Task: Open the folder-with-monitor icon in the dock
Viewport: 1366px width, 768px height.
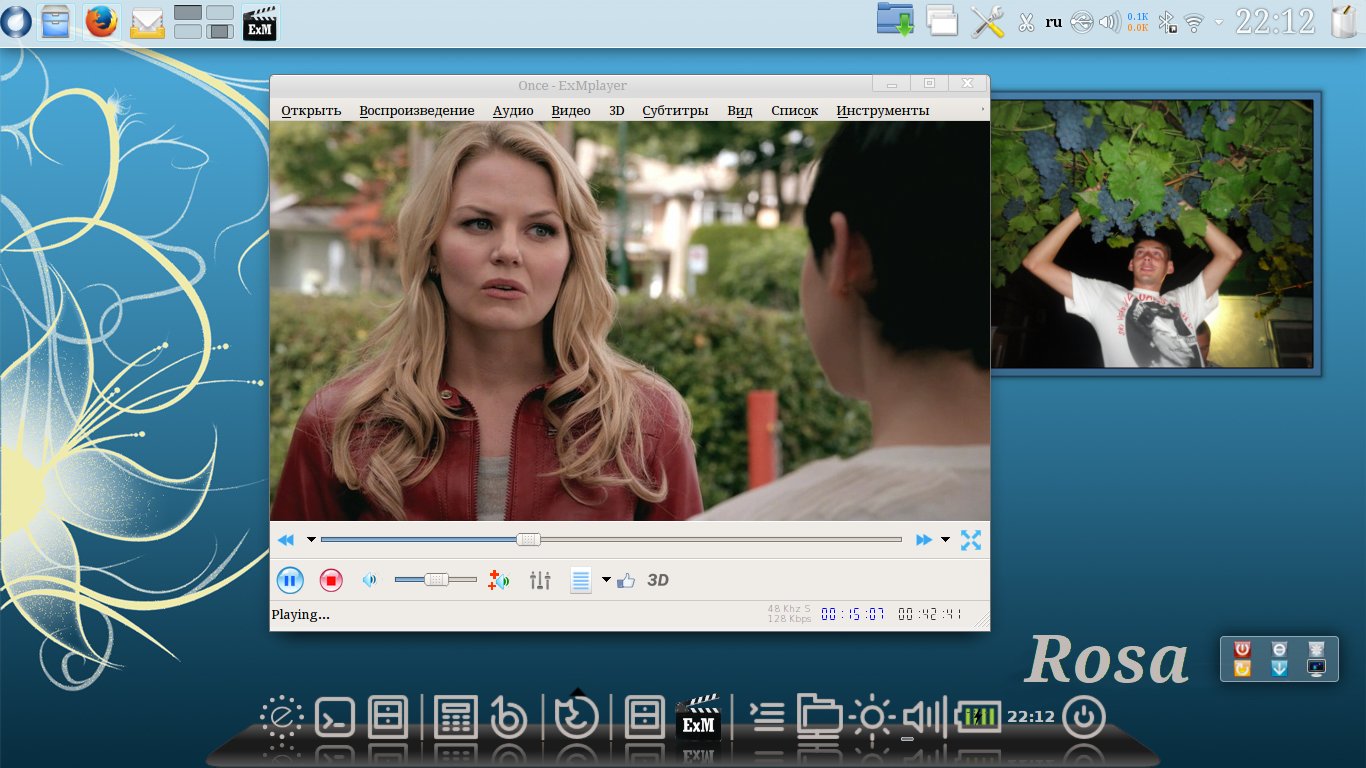Action: [819, 717]
